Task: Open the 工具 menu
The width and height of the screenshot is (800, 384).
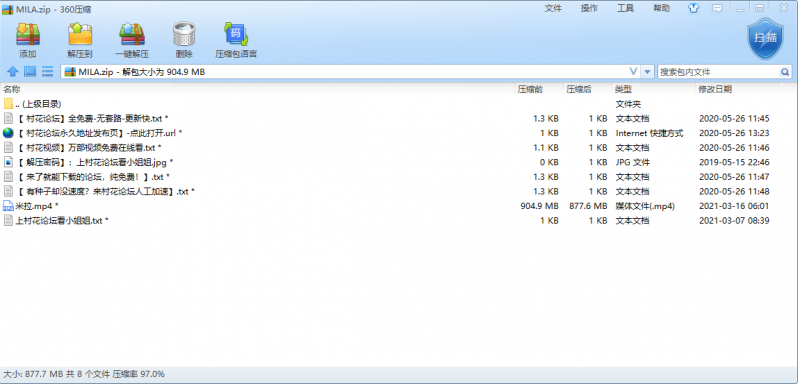Action: pyautogui.click(x=626, y=8)
